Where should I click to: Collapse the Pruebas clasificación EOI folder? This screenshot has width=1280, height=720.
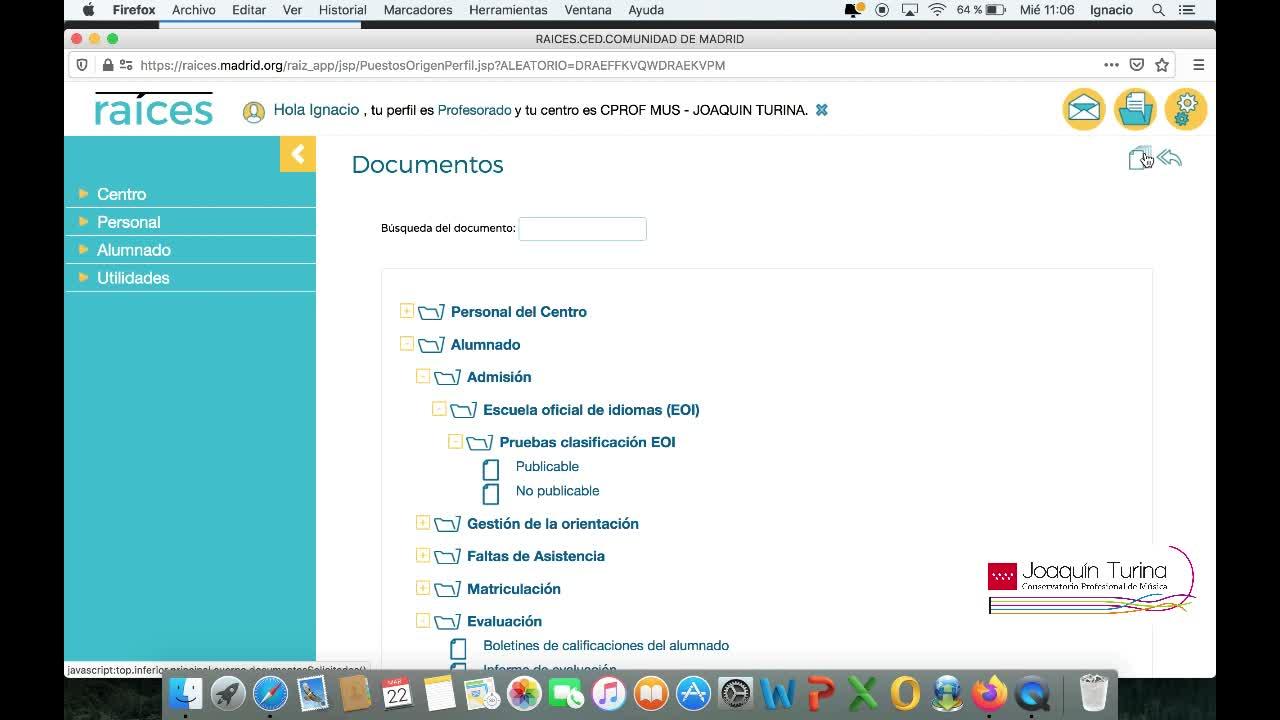[x=454, y=441]
